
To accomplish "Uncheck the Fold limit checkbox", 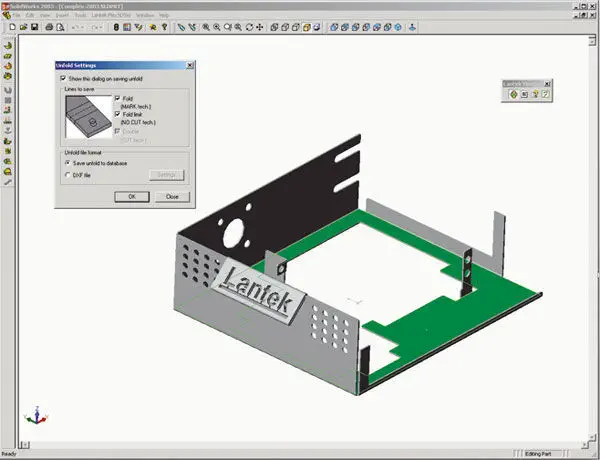I will [117, 115].
